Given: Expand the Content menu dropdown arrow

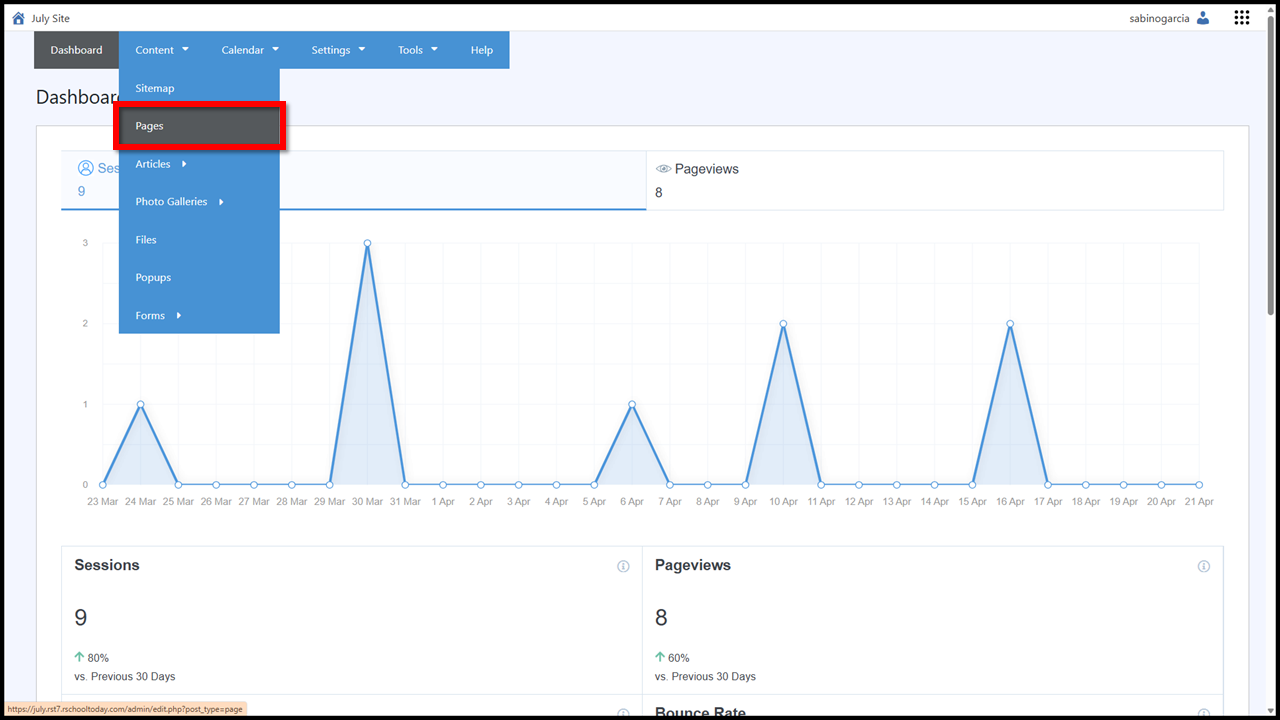Looking at the screenshot, I should [x=185, y=50].
